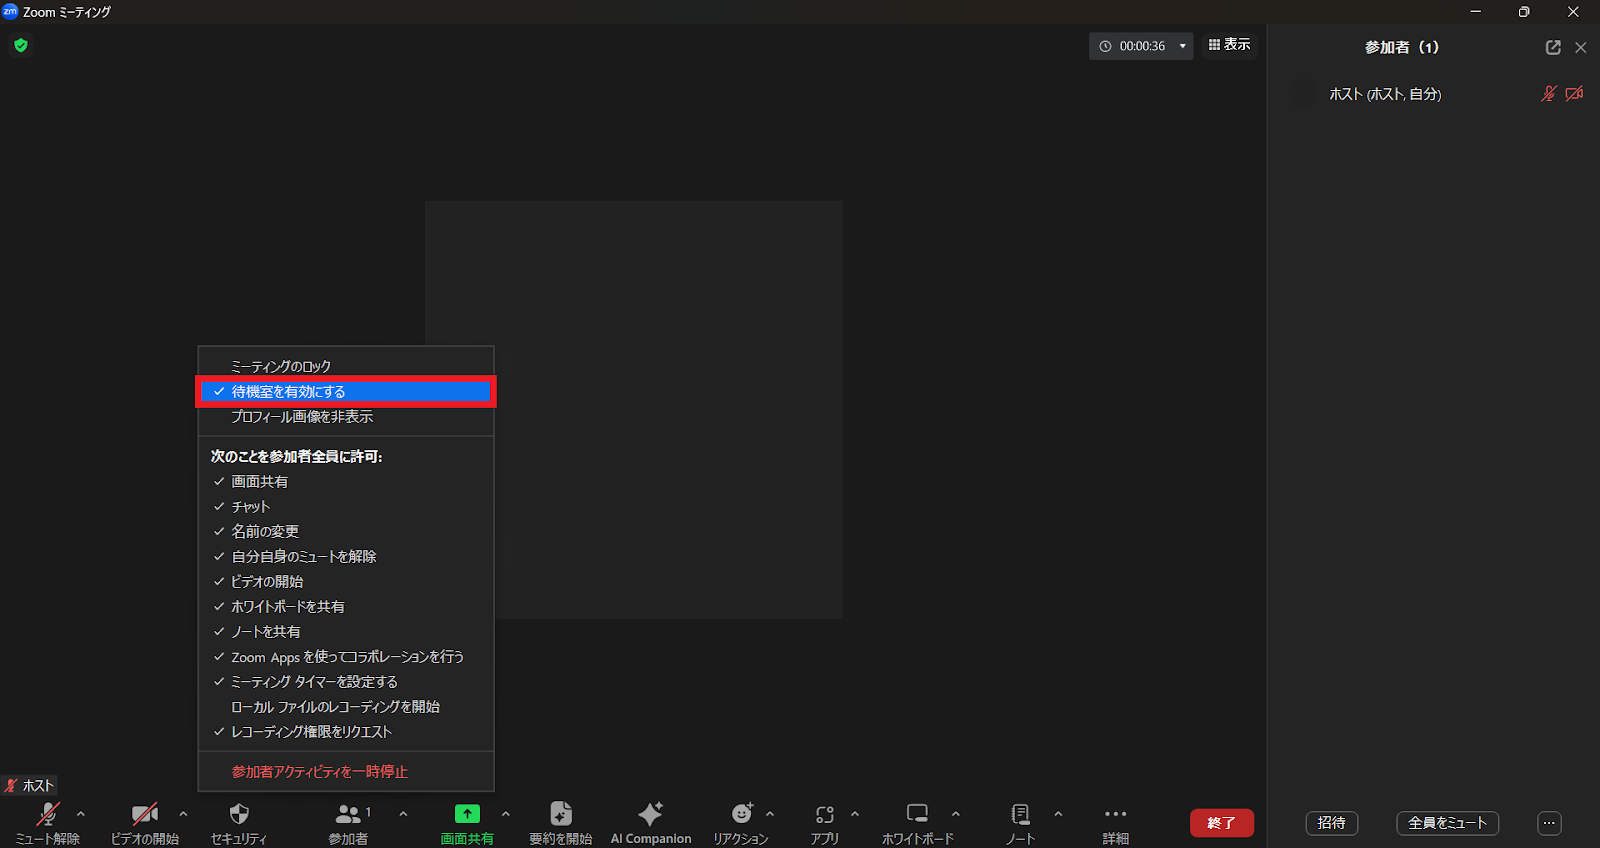Image resolution: width=1600 pixels, height=848 pixels.
Task: Select local recording (ローカル ファイルのレコーディングを開始) item
Action: [x=346, y=707]
